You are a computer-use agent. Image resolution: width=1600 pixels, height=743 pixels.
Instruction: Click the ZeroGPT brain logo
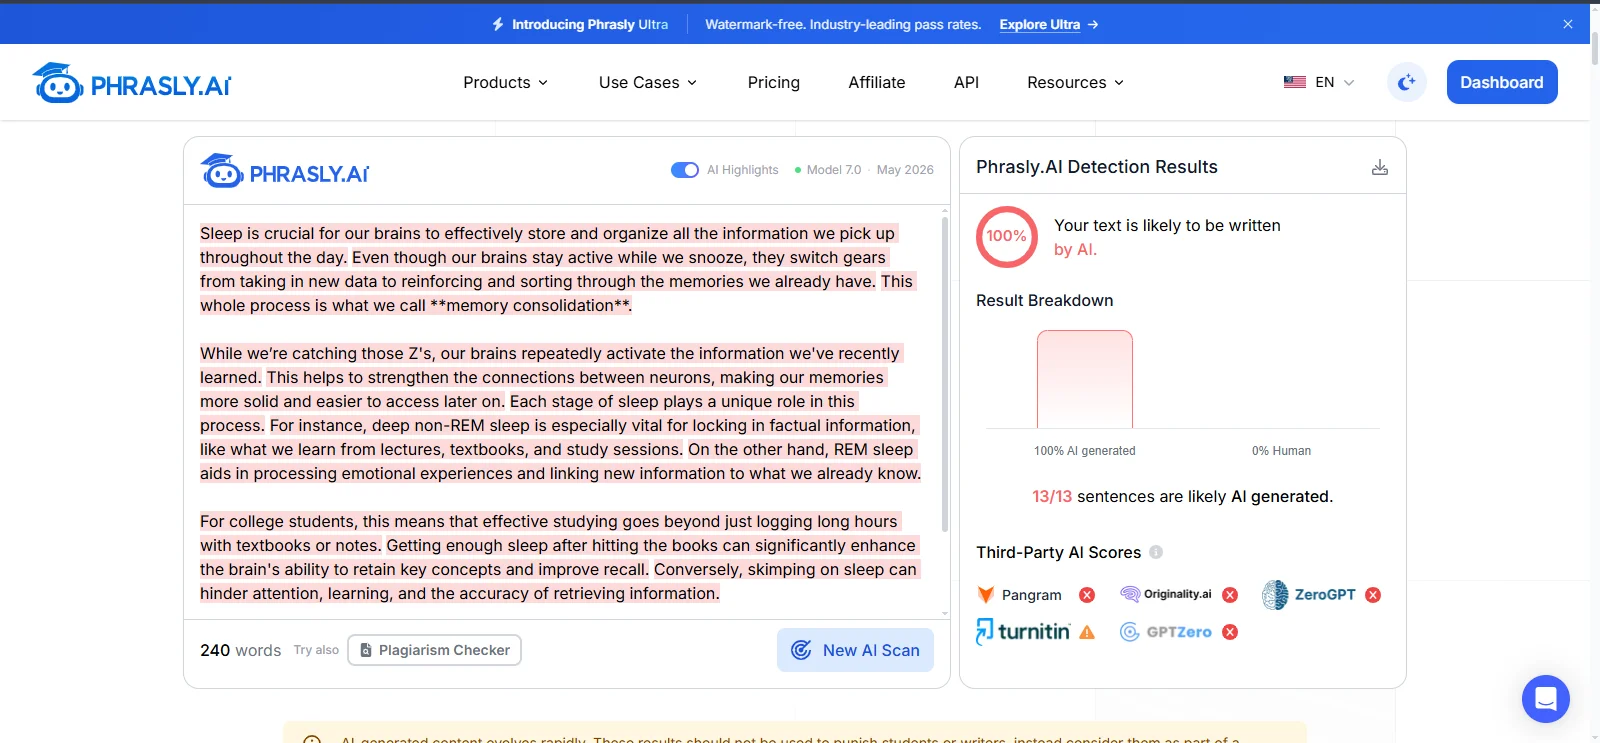click(1275, 595)
